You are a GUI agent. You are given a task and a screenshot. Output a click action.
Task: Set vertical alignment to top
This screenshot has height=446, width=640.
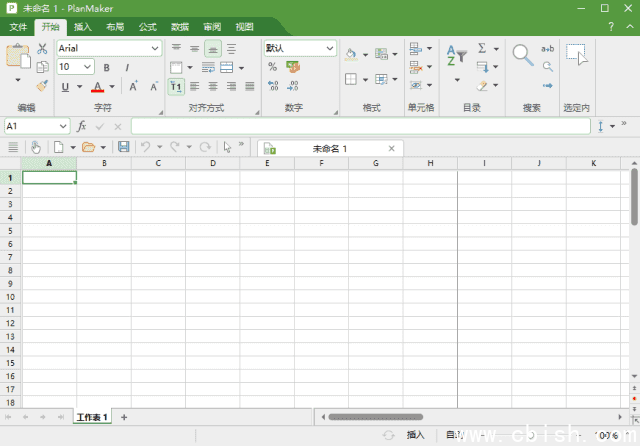[176, 48]
